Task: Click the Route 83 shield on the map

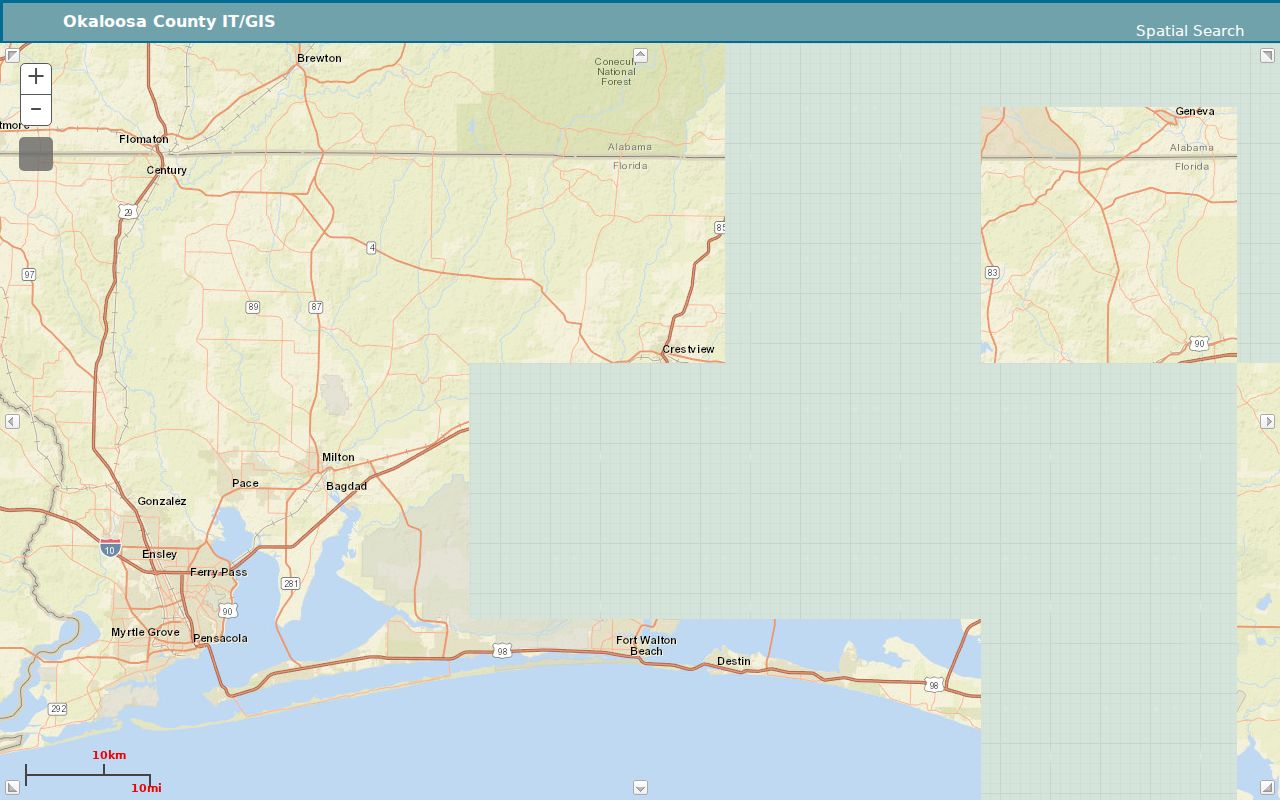Action: coord(992,272)
